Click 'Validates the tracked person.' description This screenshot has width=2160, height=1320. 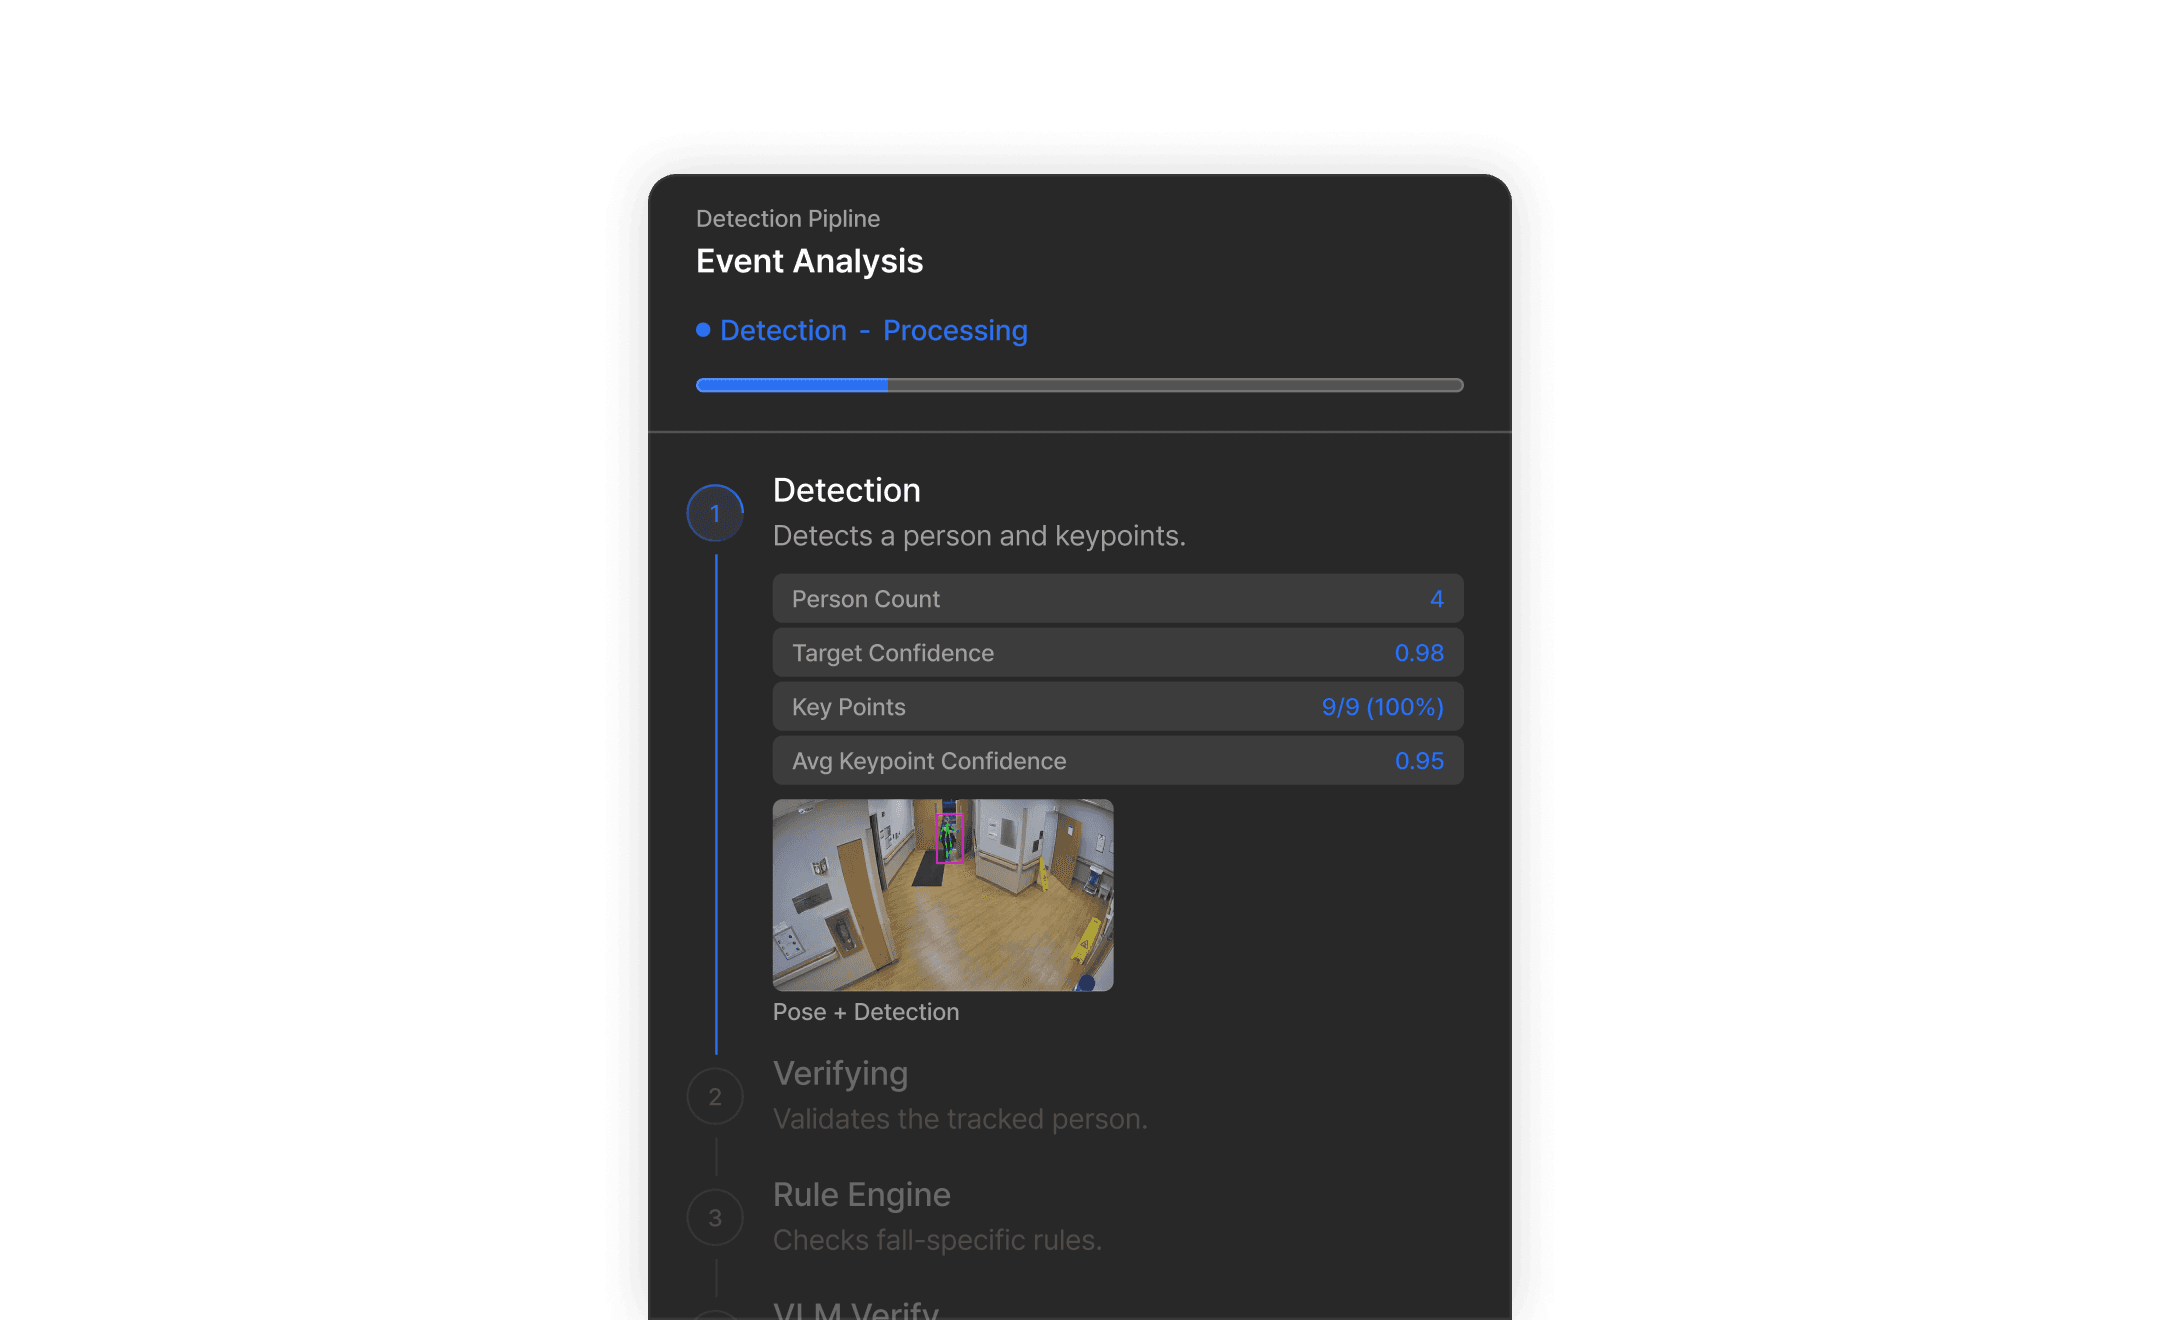(961, 1119)
